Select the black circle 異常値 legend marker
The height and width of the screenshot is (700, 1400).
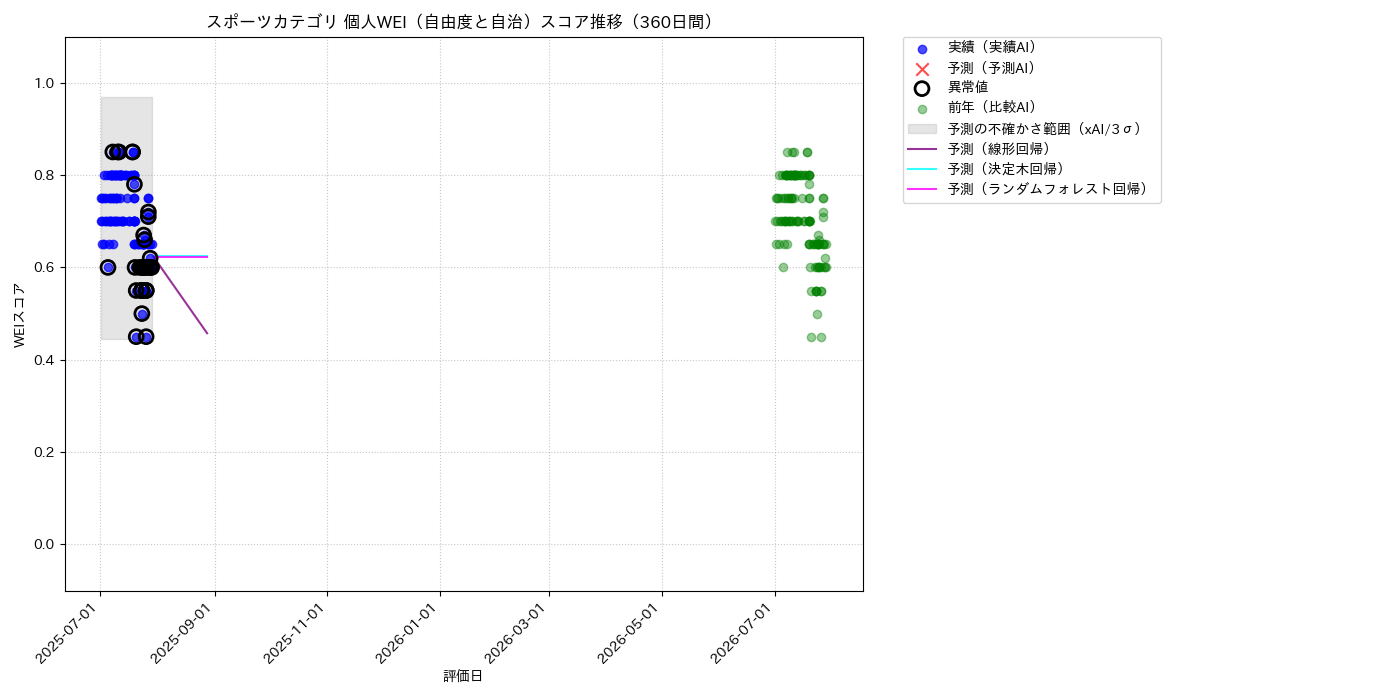(x=922, y=89)
